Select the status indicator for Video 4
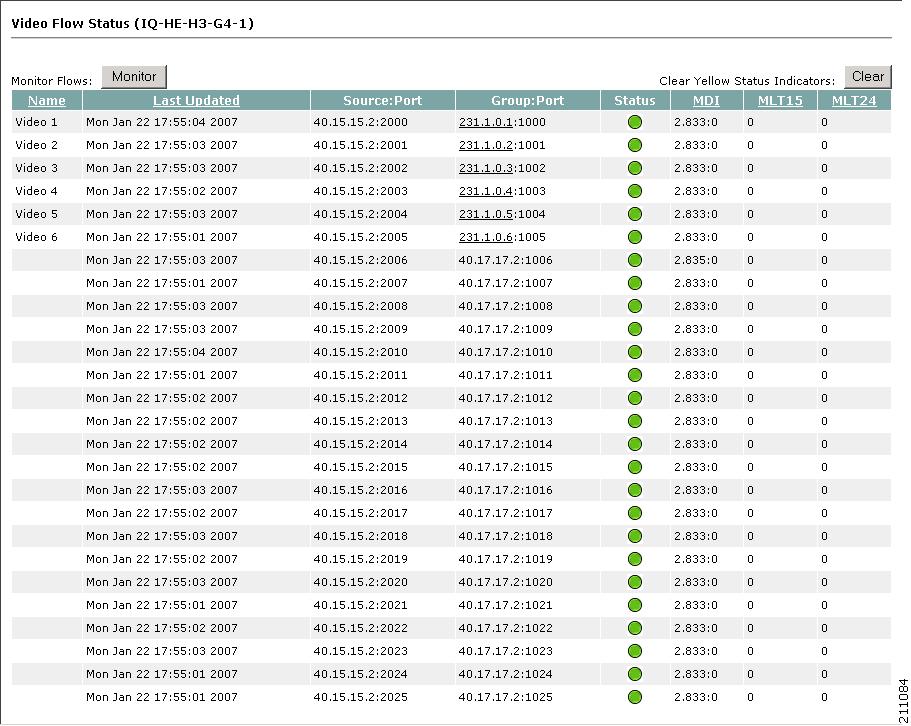911x726 pixels. point(634,191)
